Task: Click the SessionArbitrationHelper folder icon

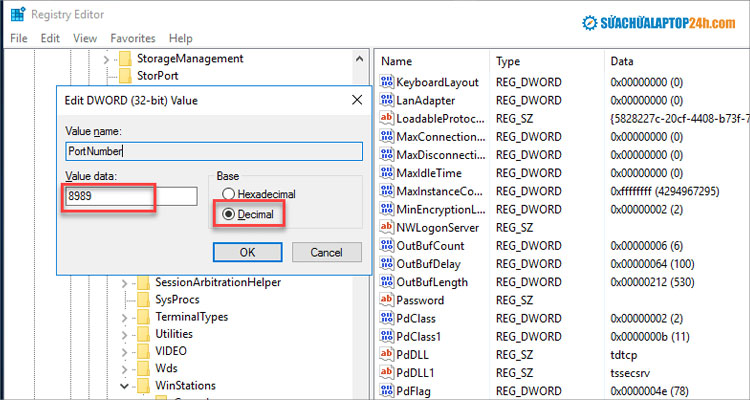Action: click(x=143, y=283)
